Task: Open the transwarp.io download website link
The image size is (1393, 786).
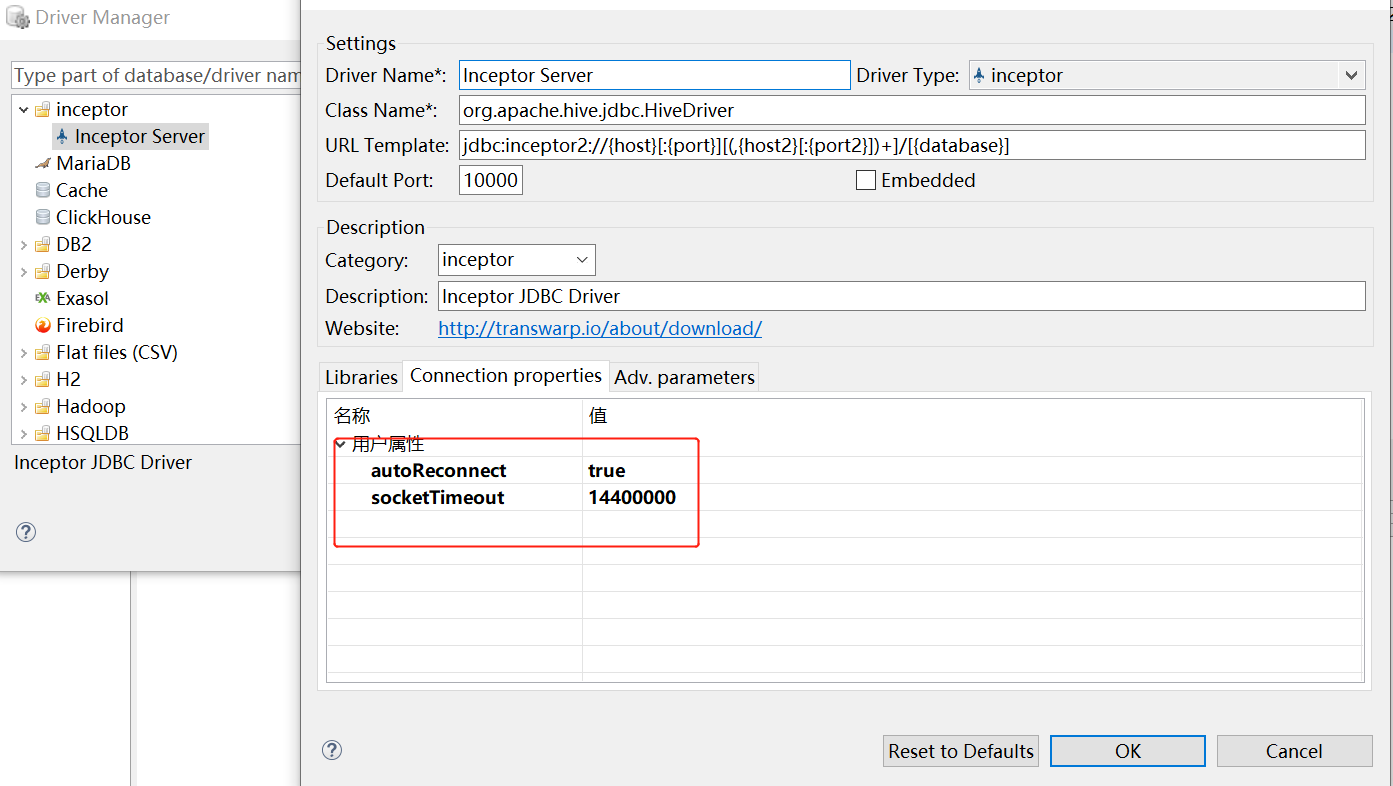Action: pyautogui.click(x=600, y=329)
